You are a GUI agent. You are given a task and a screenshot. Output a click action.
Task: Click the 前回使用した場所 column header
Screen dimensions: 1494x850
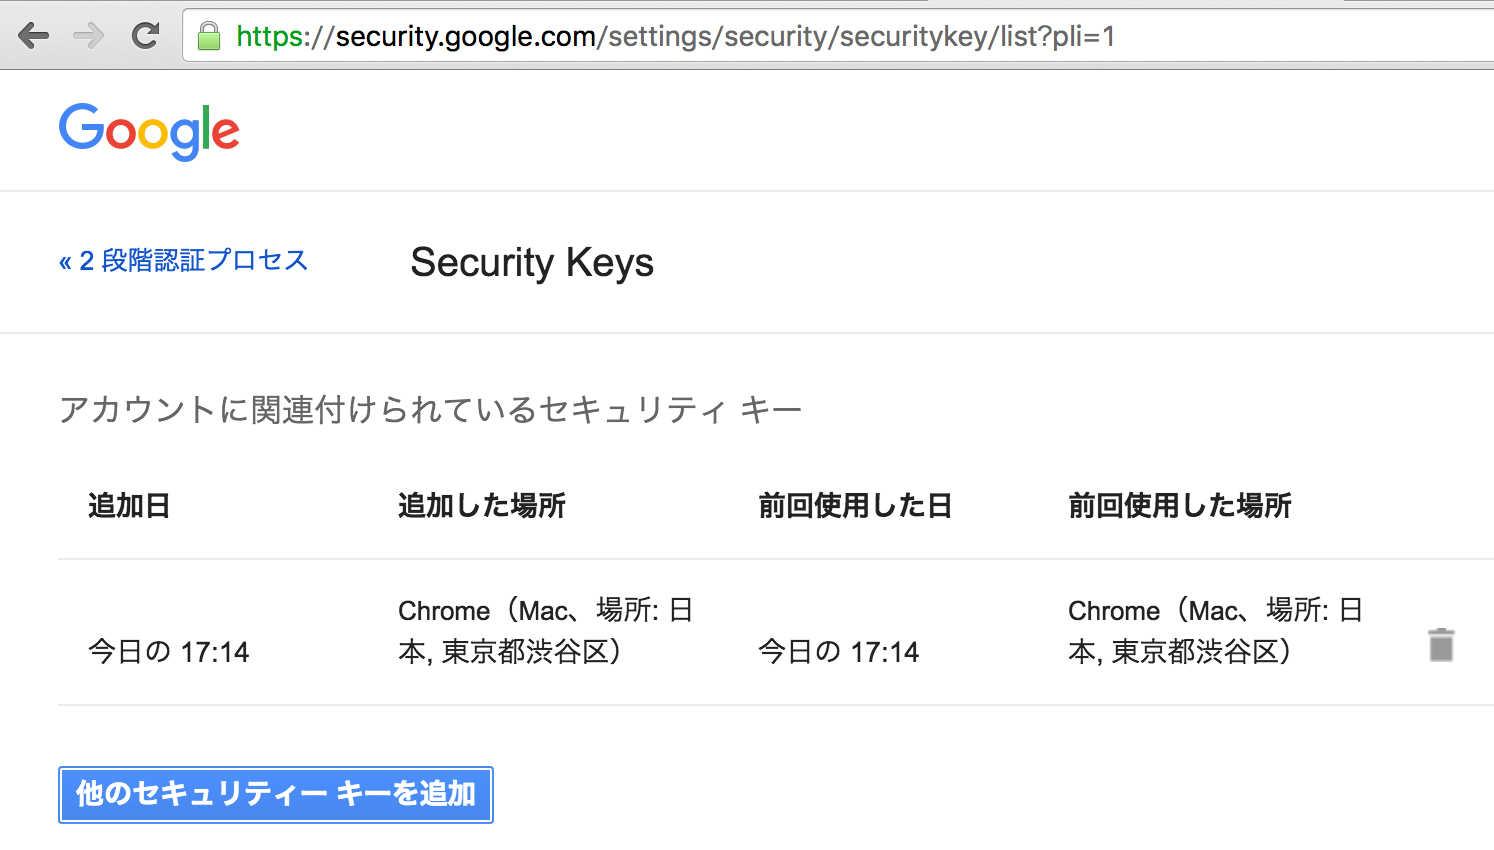(x=1180, y=506)
